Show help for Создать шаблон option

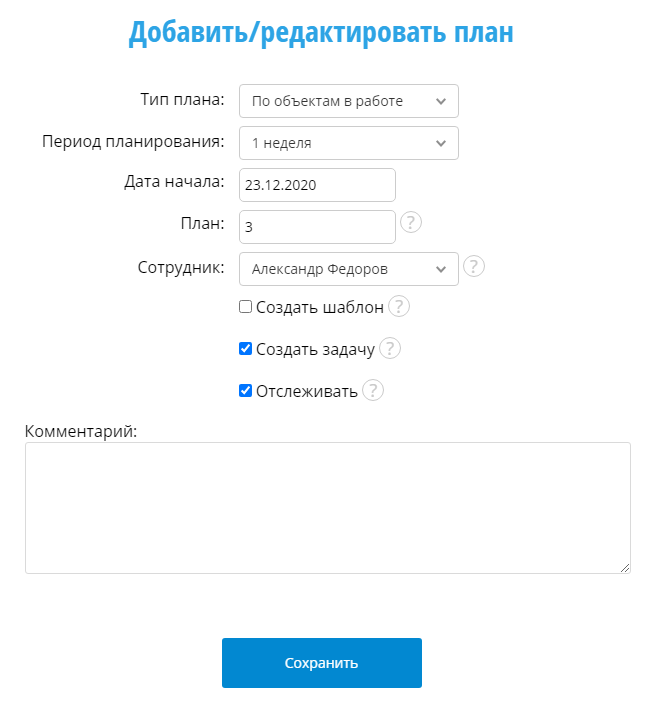point(399,307)
